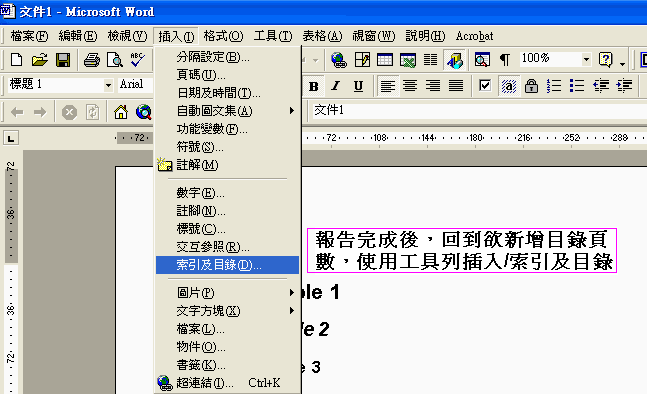647x394 pixels.
Task: Choose 頁碼 menu entry
Action: click(x=227, y=75)
